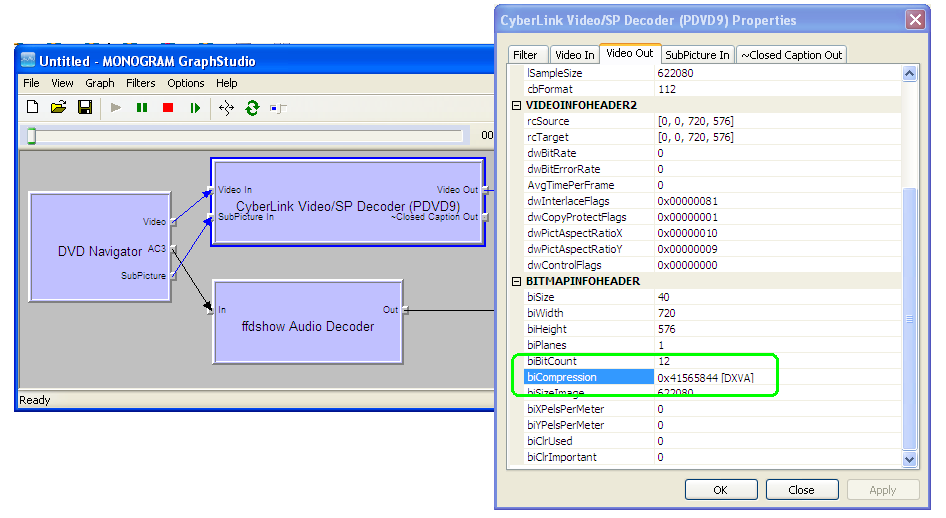Click the properties list scrollbar thumb
Screen dimensions: 946x518
pyautogui.click(x=909, y=319)
